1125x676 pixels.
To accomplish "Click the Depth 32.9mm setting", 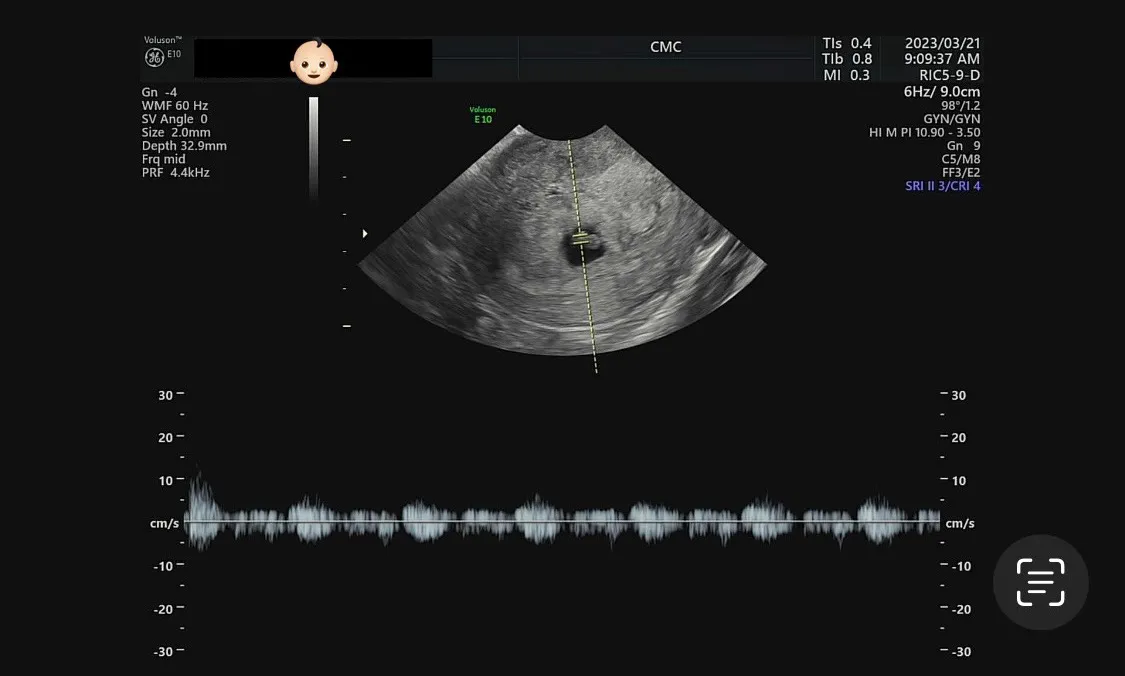I will coord(184,146).
